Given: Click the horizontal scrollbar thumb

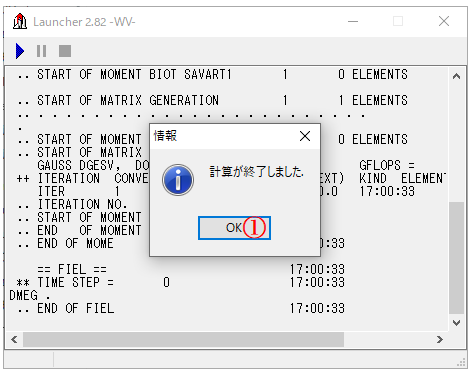Looking at the screenshot, I should [183, 339].
